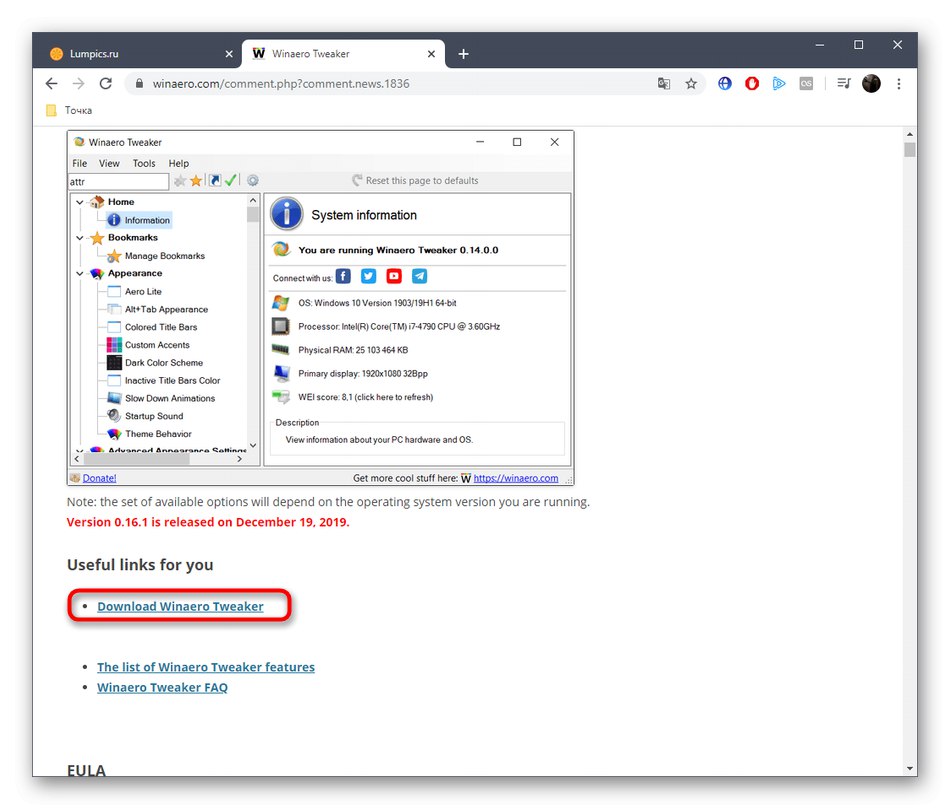
Task: Open the YouTube connect icon
Action: pyautogui.click(x=394, y=276)
